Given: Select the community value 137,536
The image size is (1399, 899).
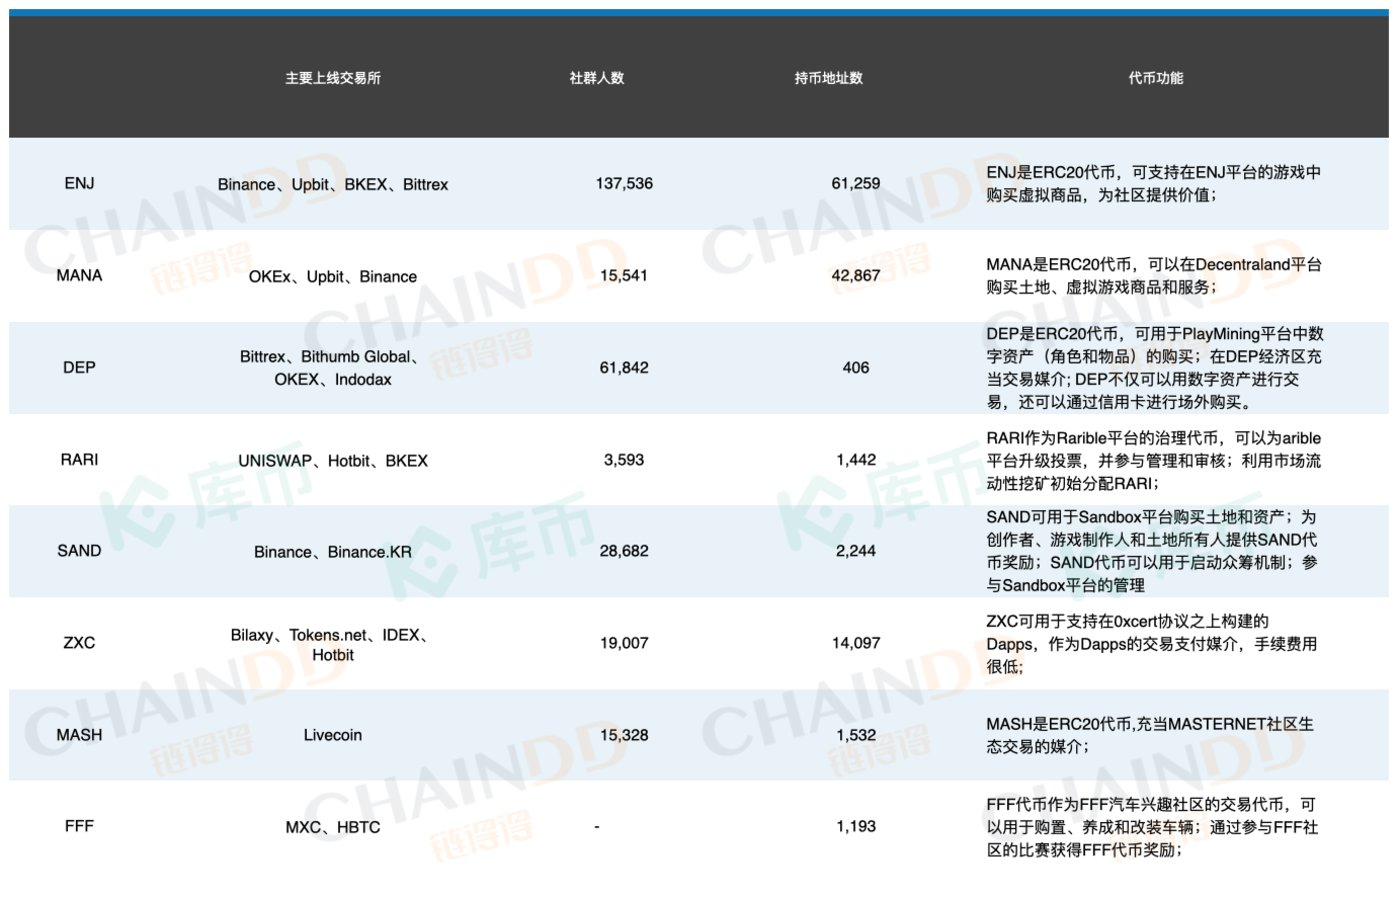Looking at the screenshot, I should coord(624,184).
